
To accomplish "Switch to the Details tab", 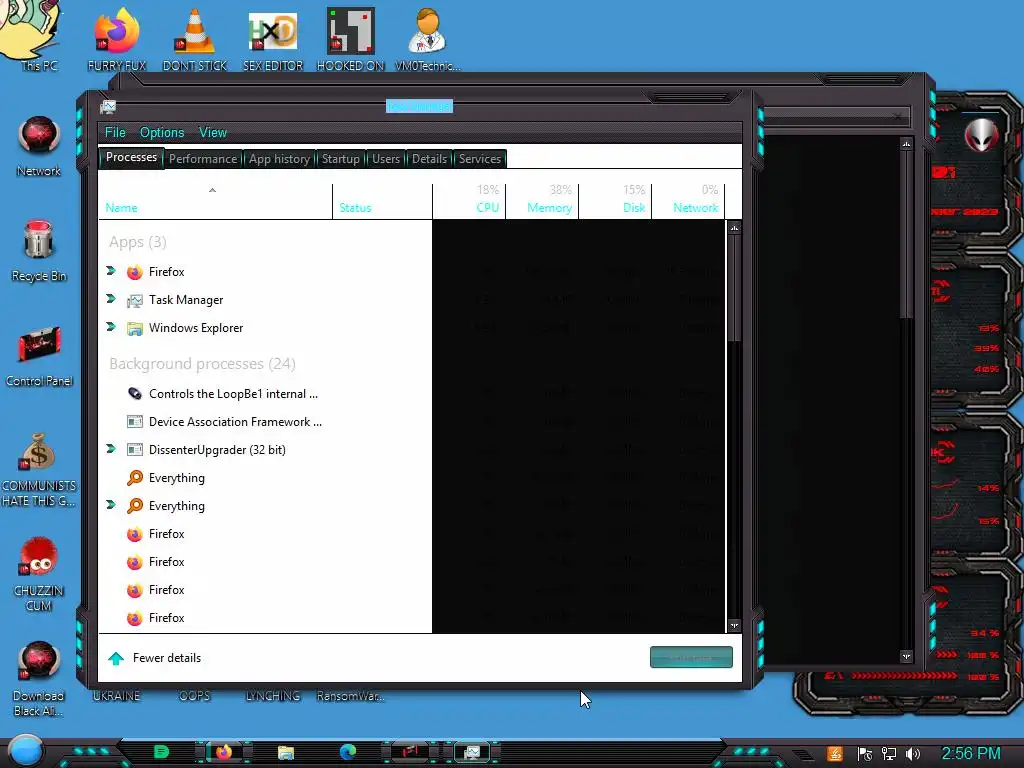I will point(429,159).
